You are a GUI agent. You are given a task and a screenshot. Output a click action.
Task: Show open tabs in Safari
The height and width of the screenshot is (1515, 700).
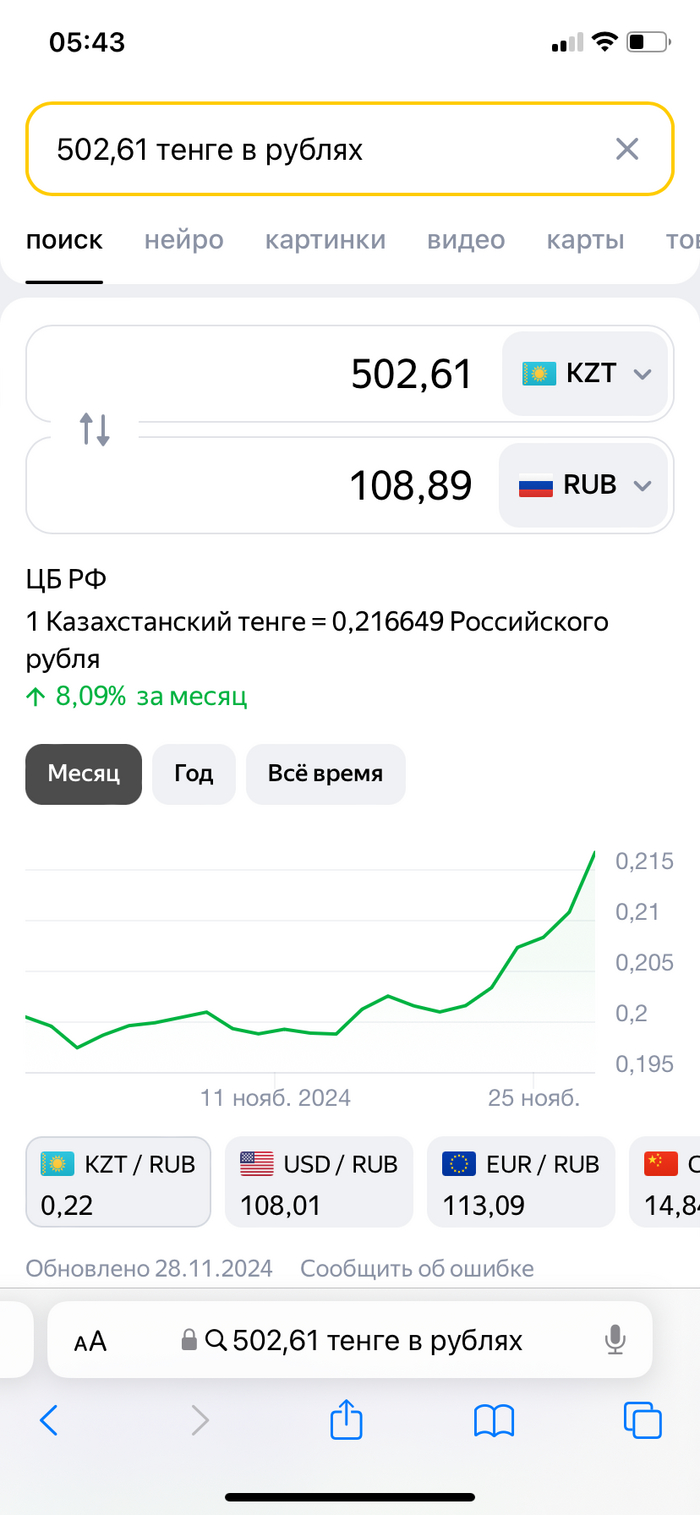(x=642, y=1420)
